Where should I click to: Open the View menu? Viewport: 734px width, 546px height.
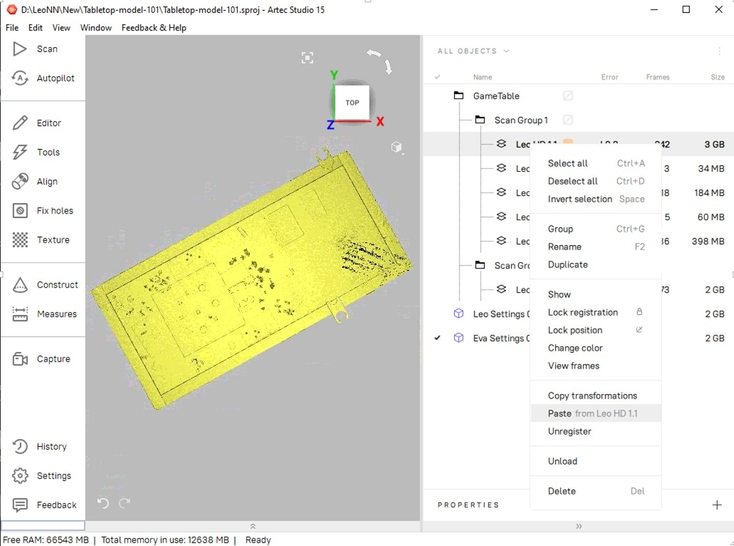(x=61, y=28)
